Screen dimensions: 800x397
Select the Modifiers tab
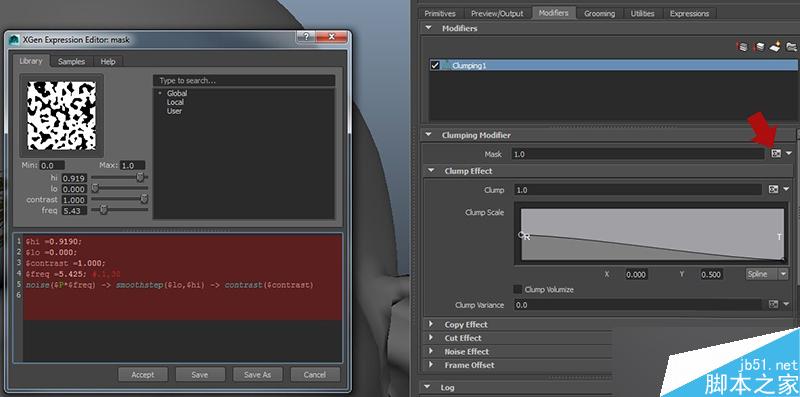[554, 13]
